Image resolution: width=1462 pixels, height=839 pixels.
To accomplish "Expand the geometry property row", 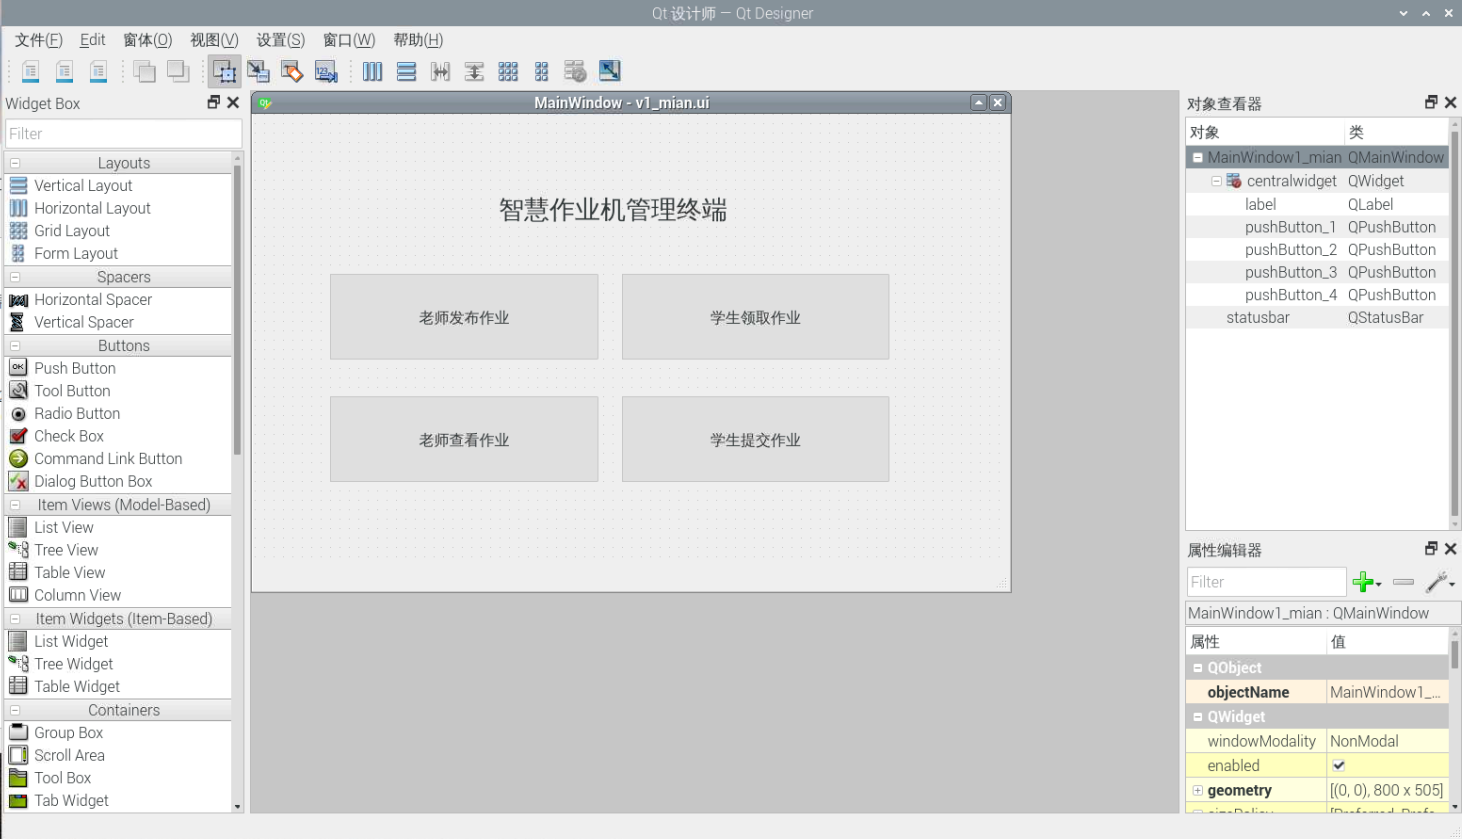I will pos(1197,790).
